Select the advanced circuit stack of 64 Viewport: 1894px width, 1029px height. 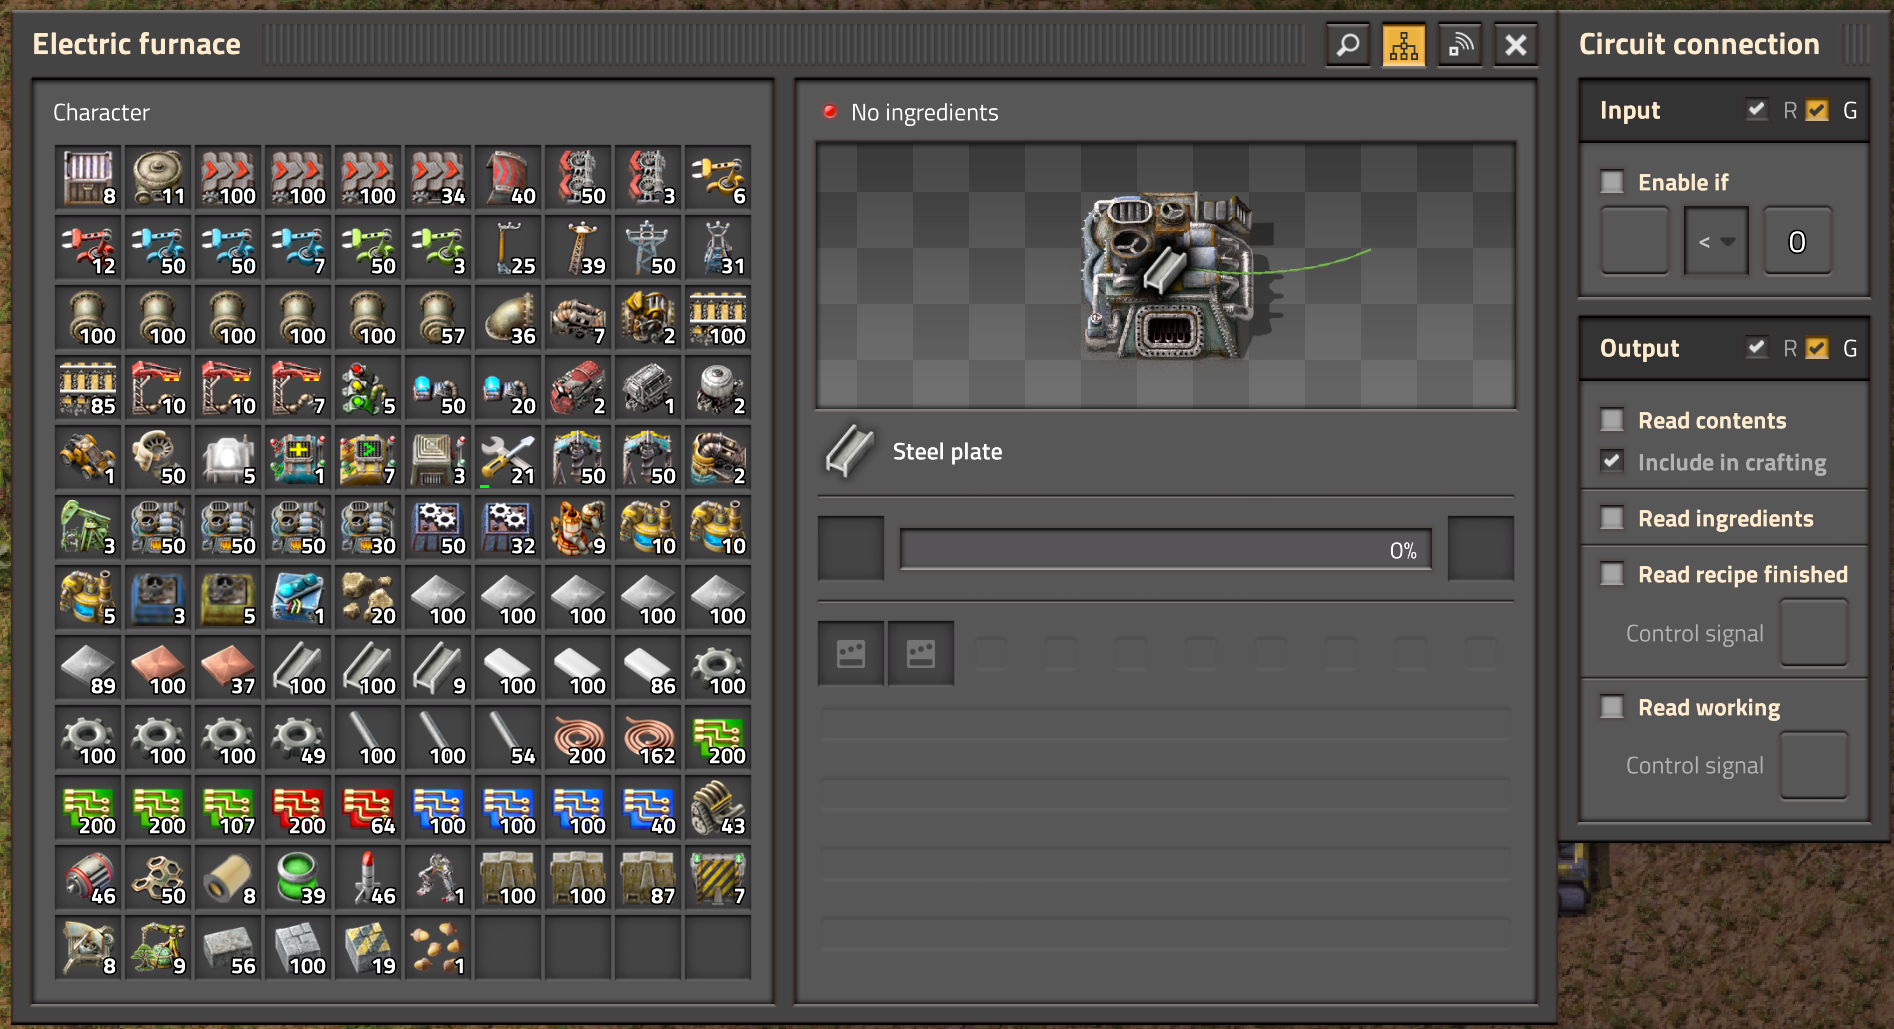tap(368, 808)
